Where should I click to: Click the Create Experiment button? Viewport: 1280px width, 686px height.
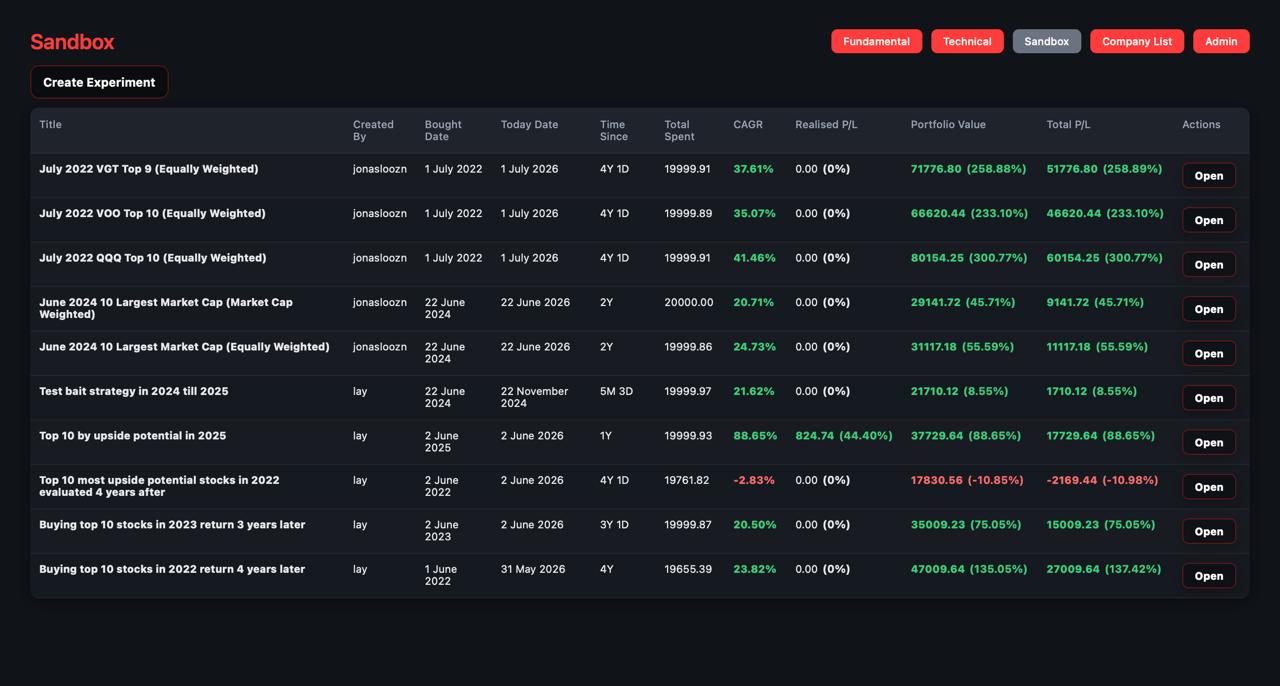pyautogui.click(x=99, y=82)
